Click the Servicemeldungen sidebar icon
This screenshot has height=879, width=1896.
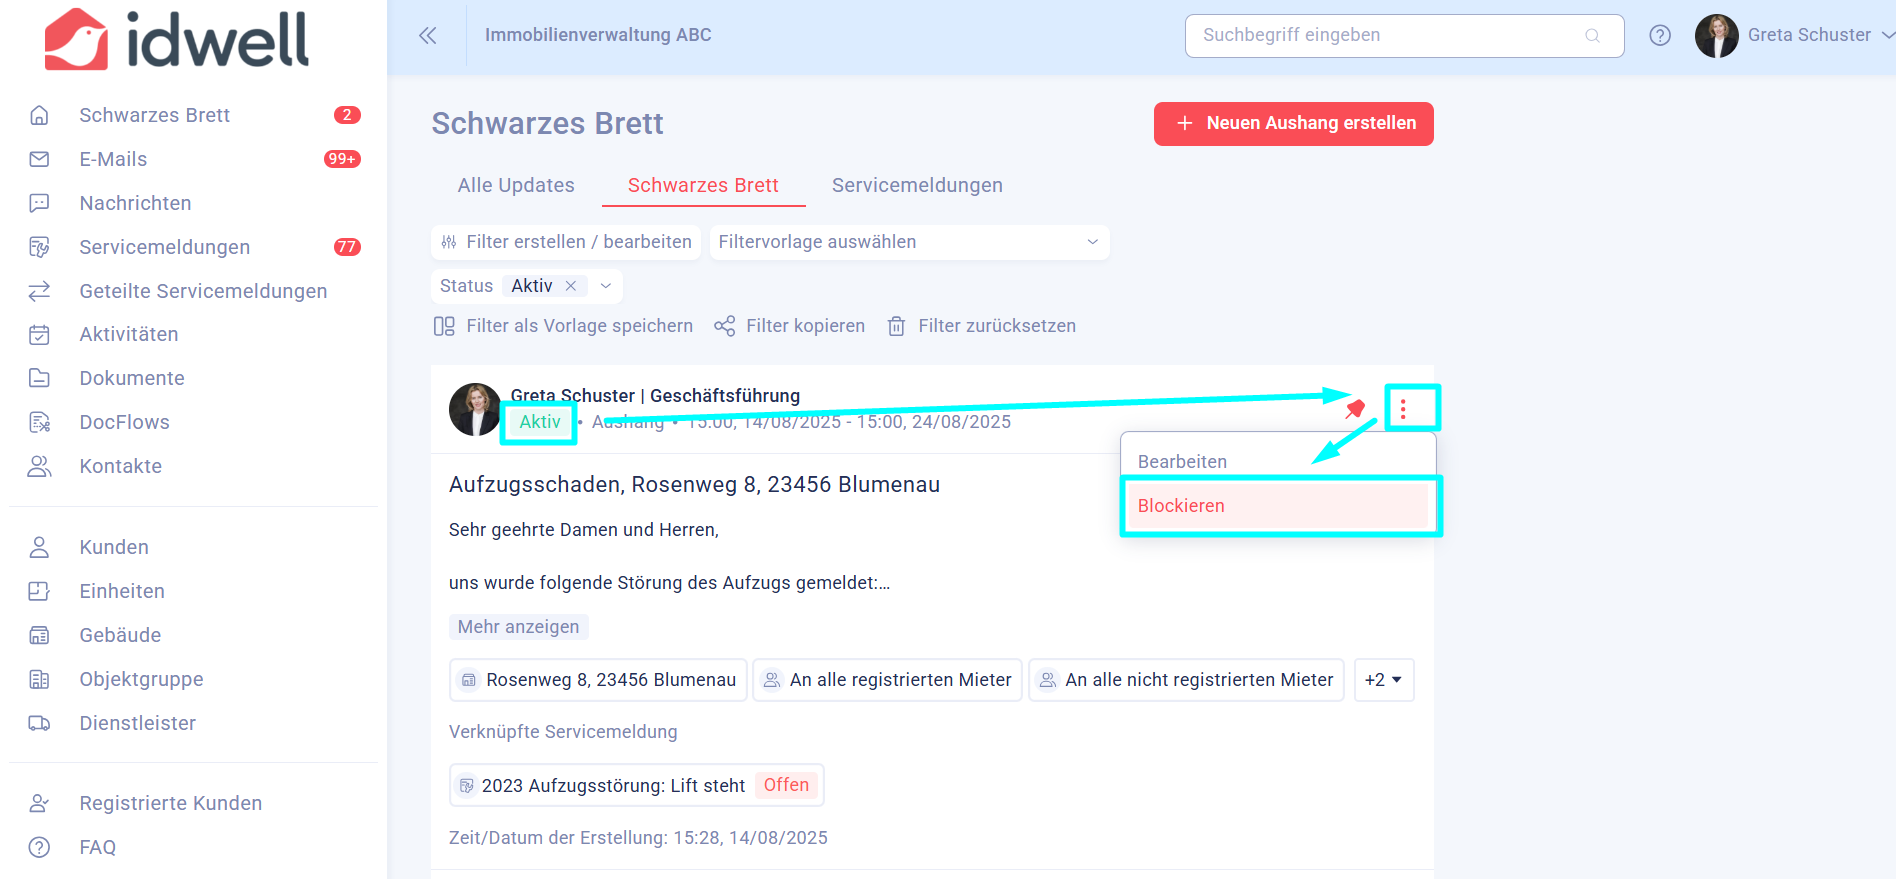[x=39, y=247]
